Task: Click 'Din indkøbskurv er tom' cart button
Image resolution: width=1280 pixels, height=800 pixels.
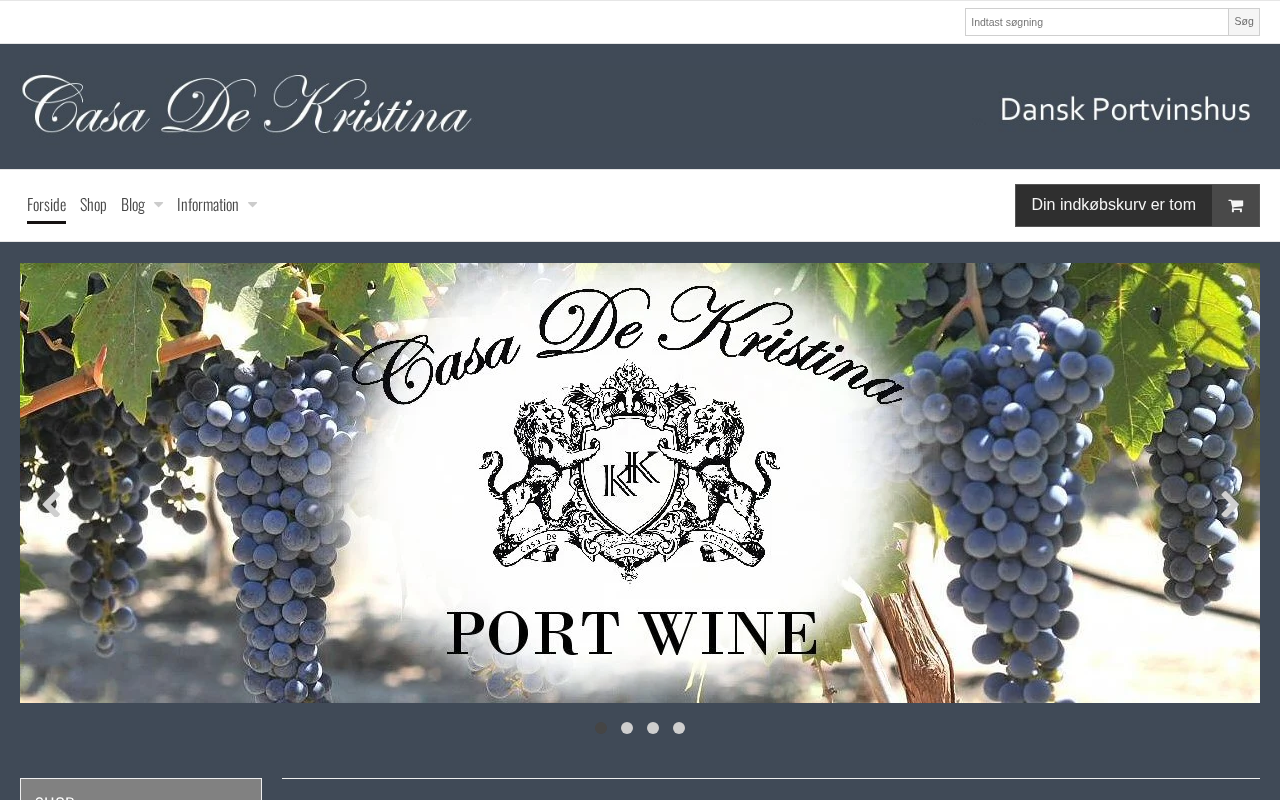Action: coord(1114,205)
